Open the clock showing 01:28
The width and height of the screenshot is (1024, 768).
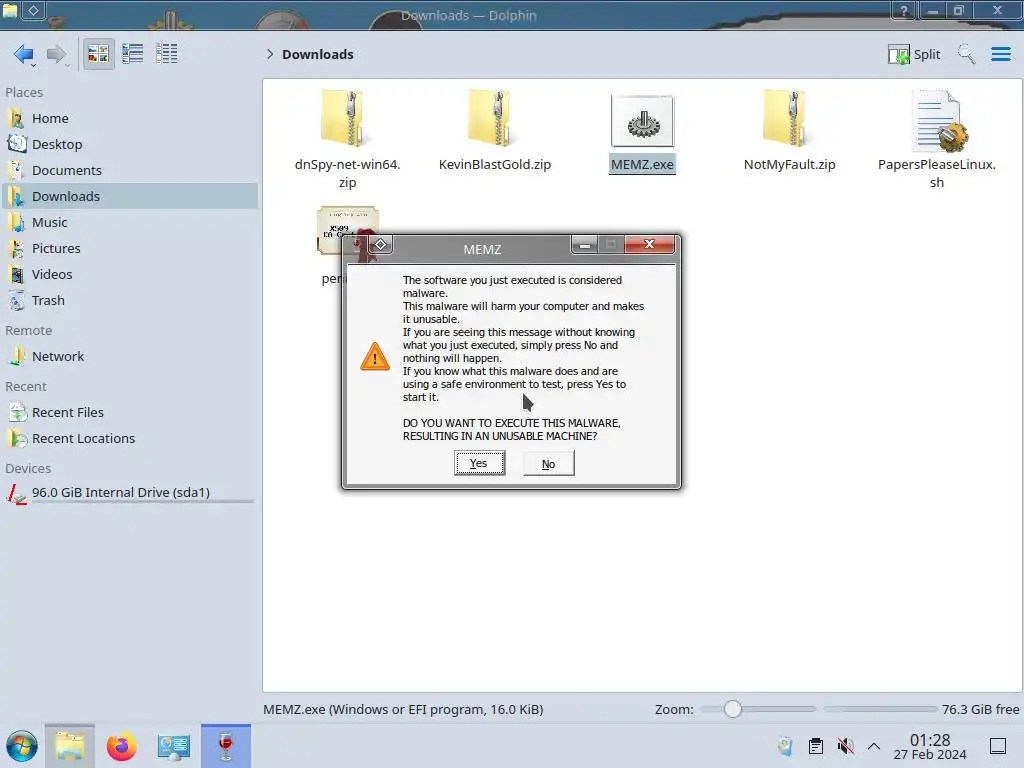930,747
